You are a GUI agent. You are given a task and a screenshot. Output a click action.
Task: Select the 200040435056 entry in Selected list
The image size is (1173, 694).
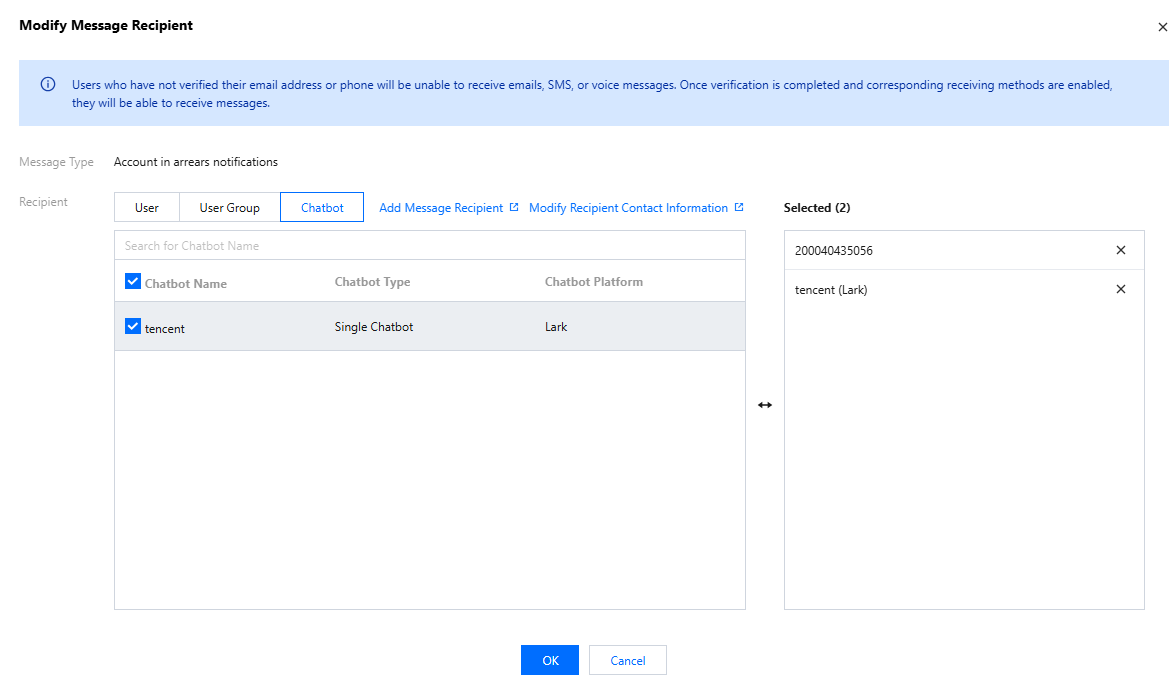(x=834, y=251)
